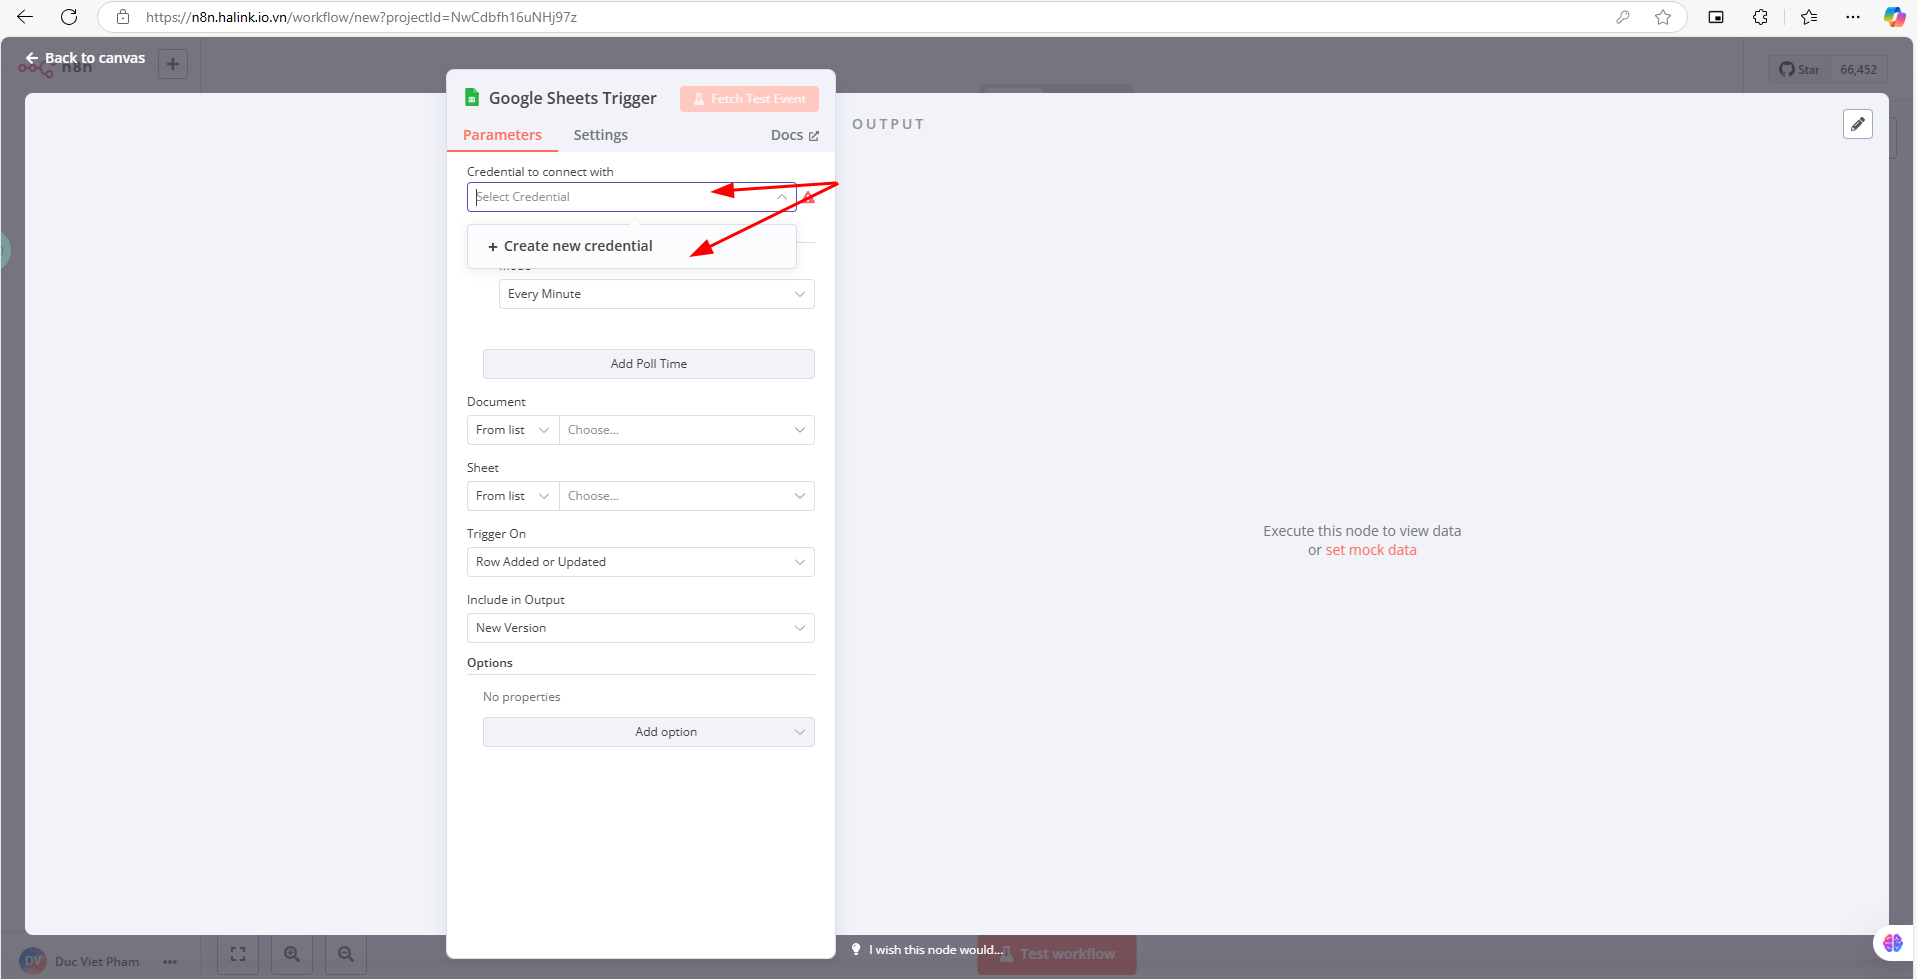Viewport: 1917px width, 979px height.
Task: Click the 'Trigger On' label
Action: point(496,534)
